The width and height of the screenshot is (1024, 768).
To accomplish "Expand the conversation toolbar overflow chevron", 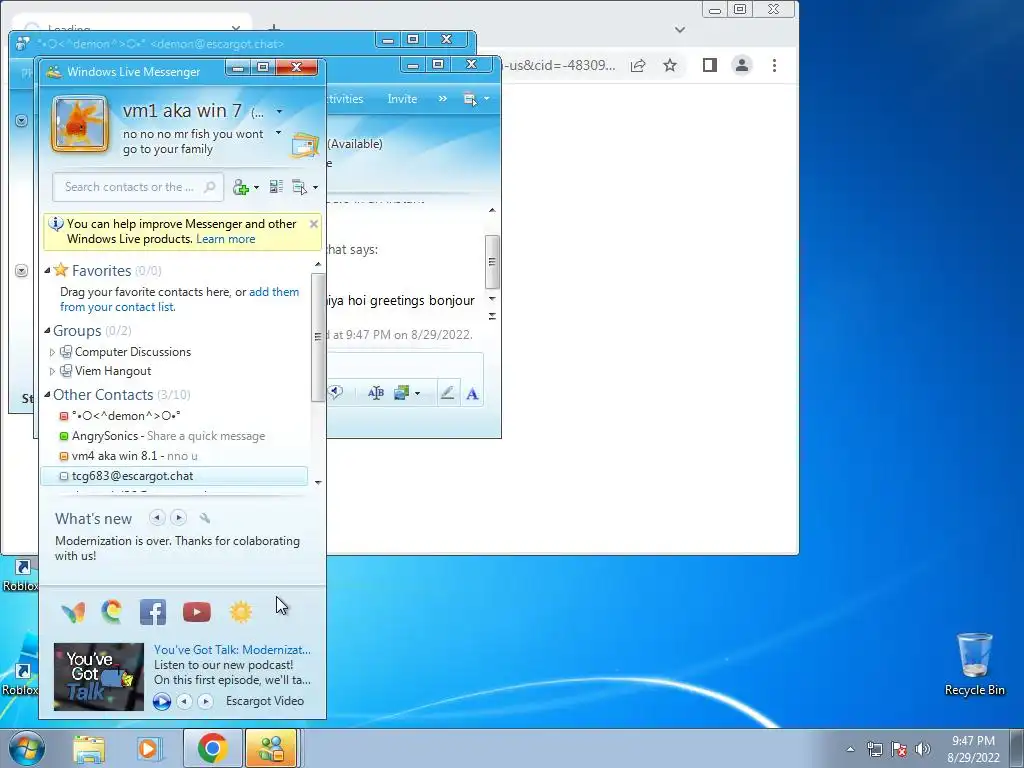I will 443,99.
